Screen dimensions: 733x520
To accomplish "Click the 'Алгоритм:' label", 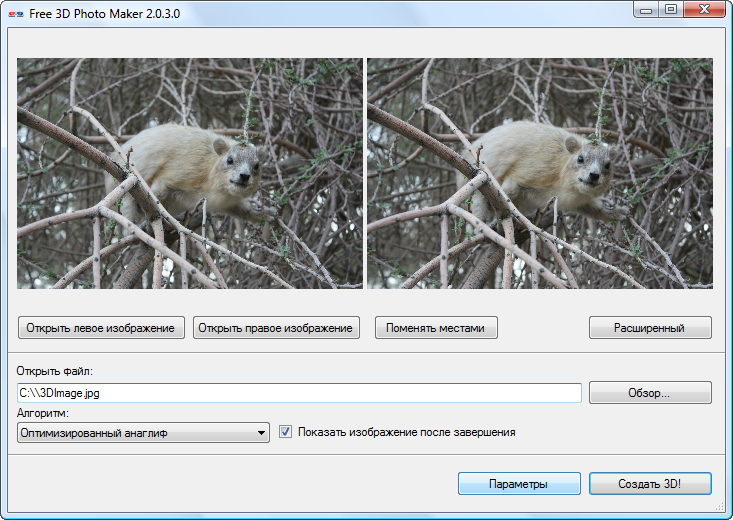I will [43, 413].
